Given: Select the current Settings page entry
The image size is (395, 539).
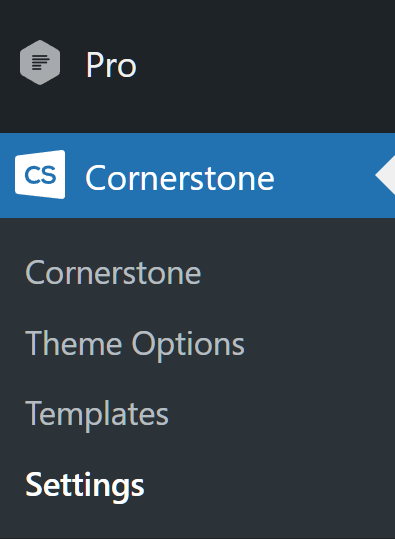Looking at the screenshot, I should (85, 485).
